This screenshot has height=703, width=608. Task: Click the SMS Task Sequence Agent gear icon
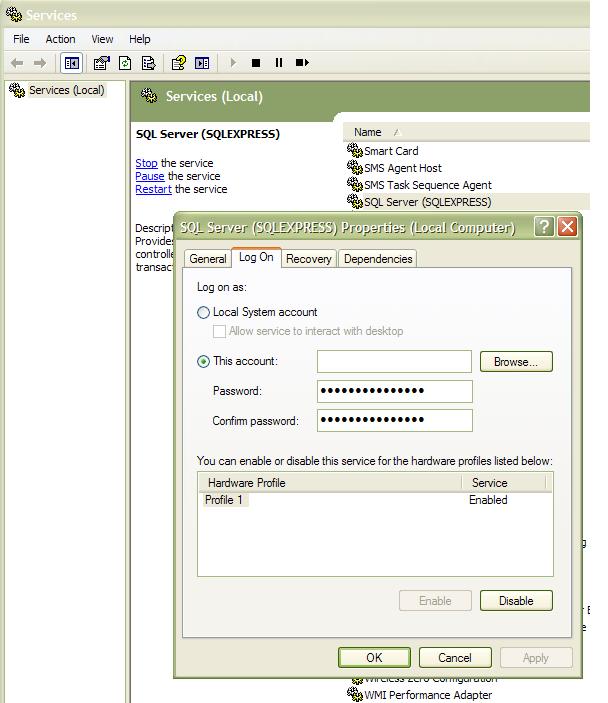(x=354, y=184)
